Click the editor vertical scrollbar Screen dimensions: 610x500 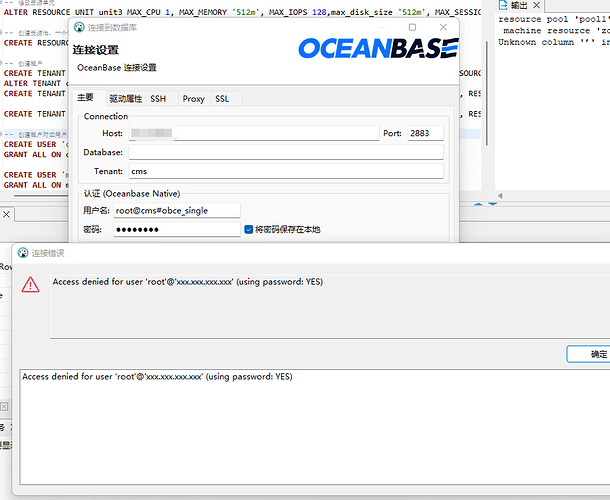click(x=487, y=93)
